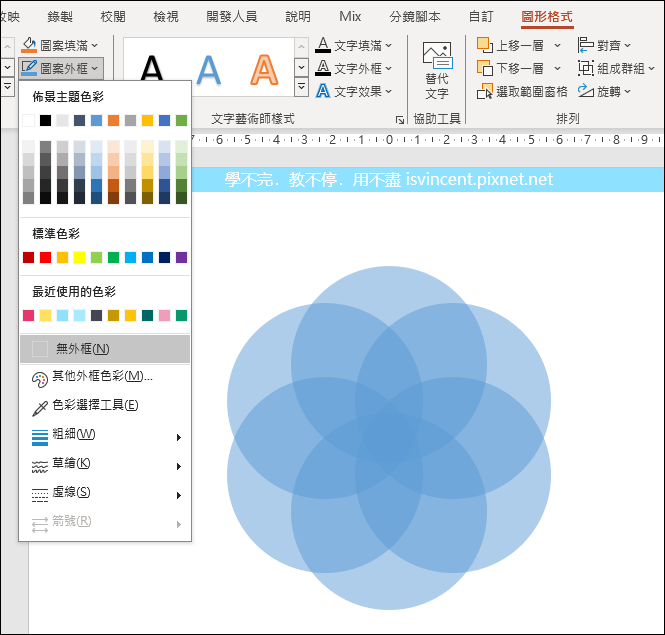Click the 文字外框 outlined A icon
The width and height of the screenshot is (665, 635).
323,68
